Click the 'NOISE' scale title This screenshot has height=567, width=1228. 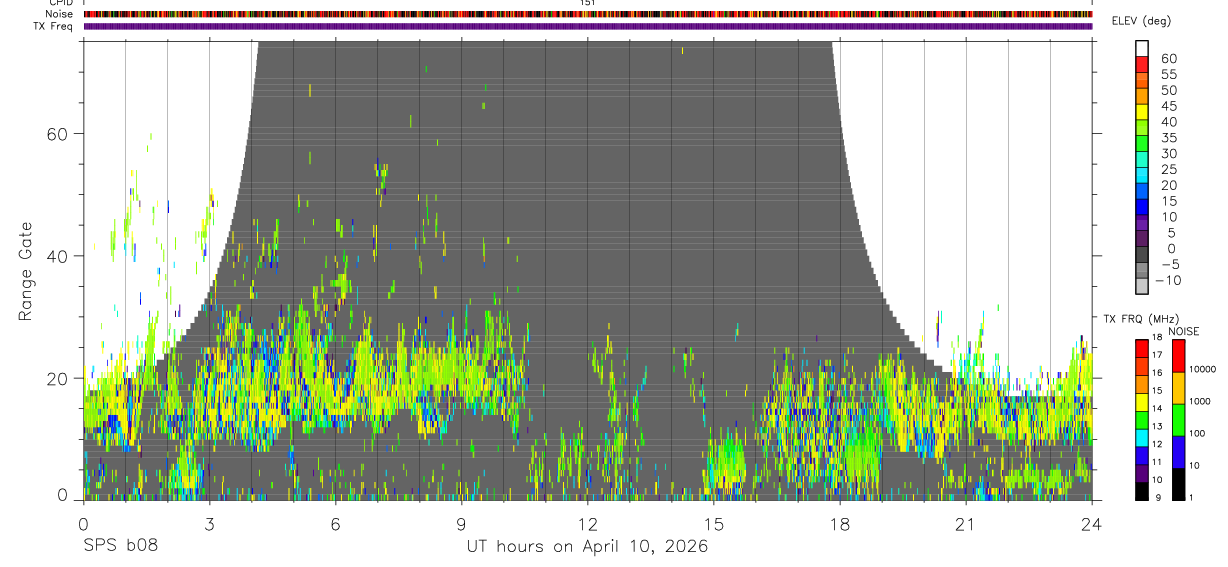1183,332
